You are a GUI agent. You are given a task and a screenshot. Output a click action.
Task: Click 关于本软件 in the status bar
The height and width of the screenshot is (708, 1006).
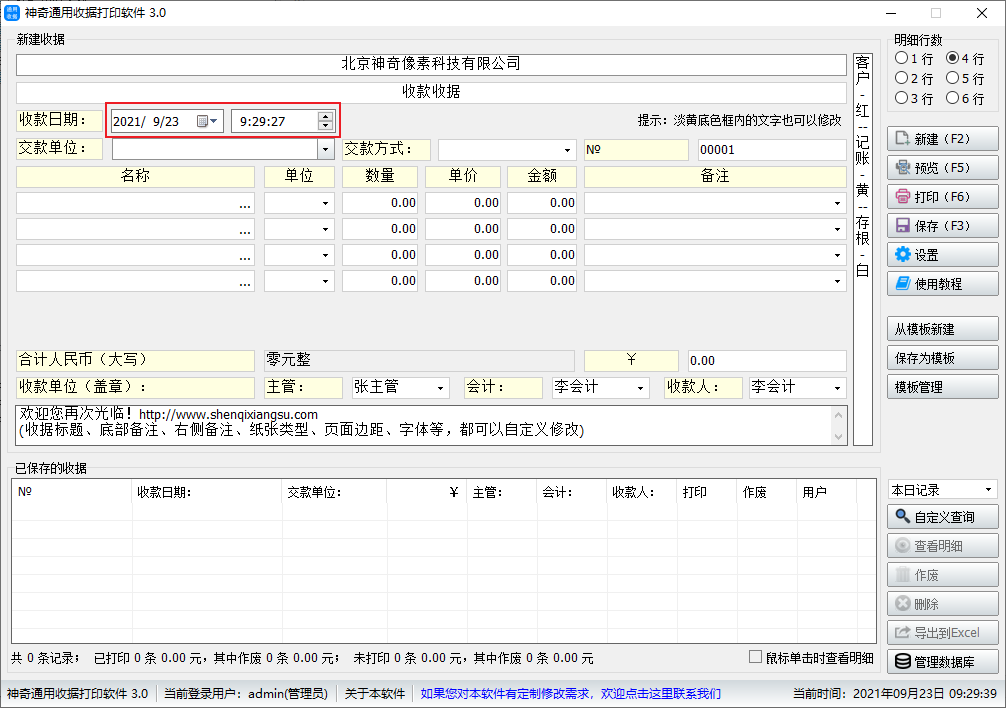[375, 693]
